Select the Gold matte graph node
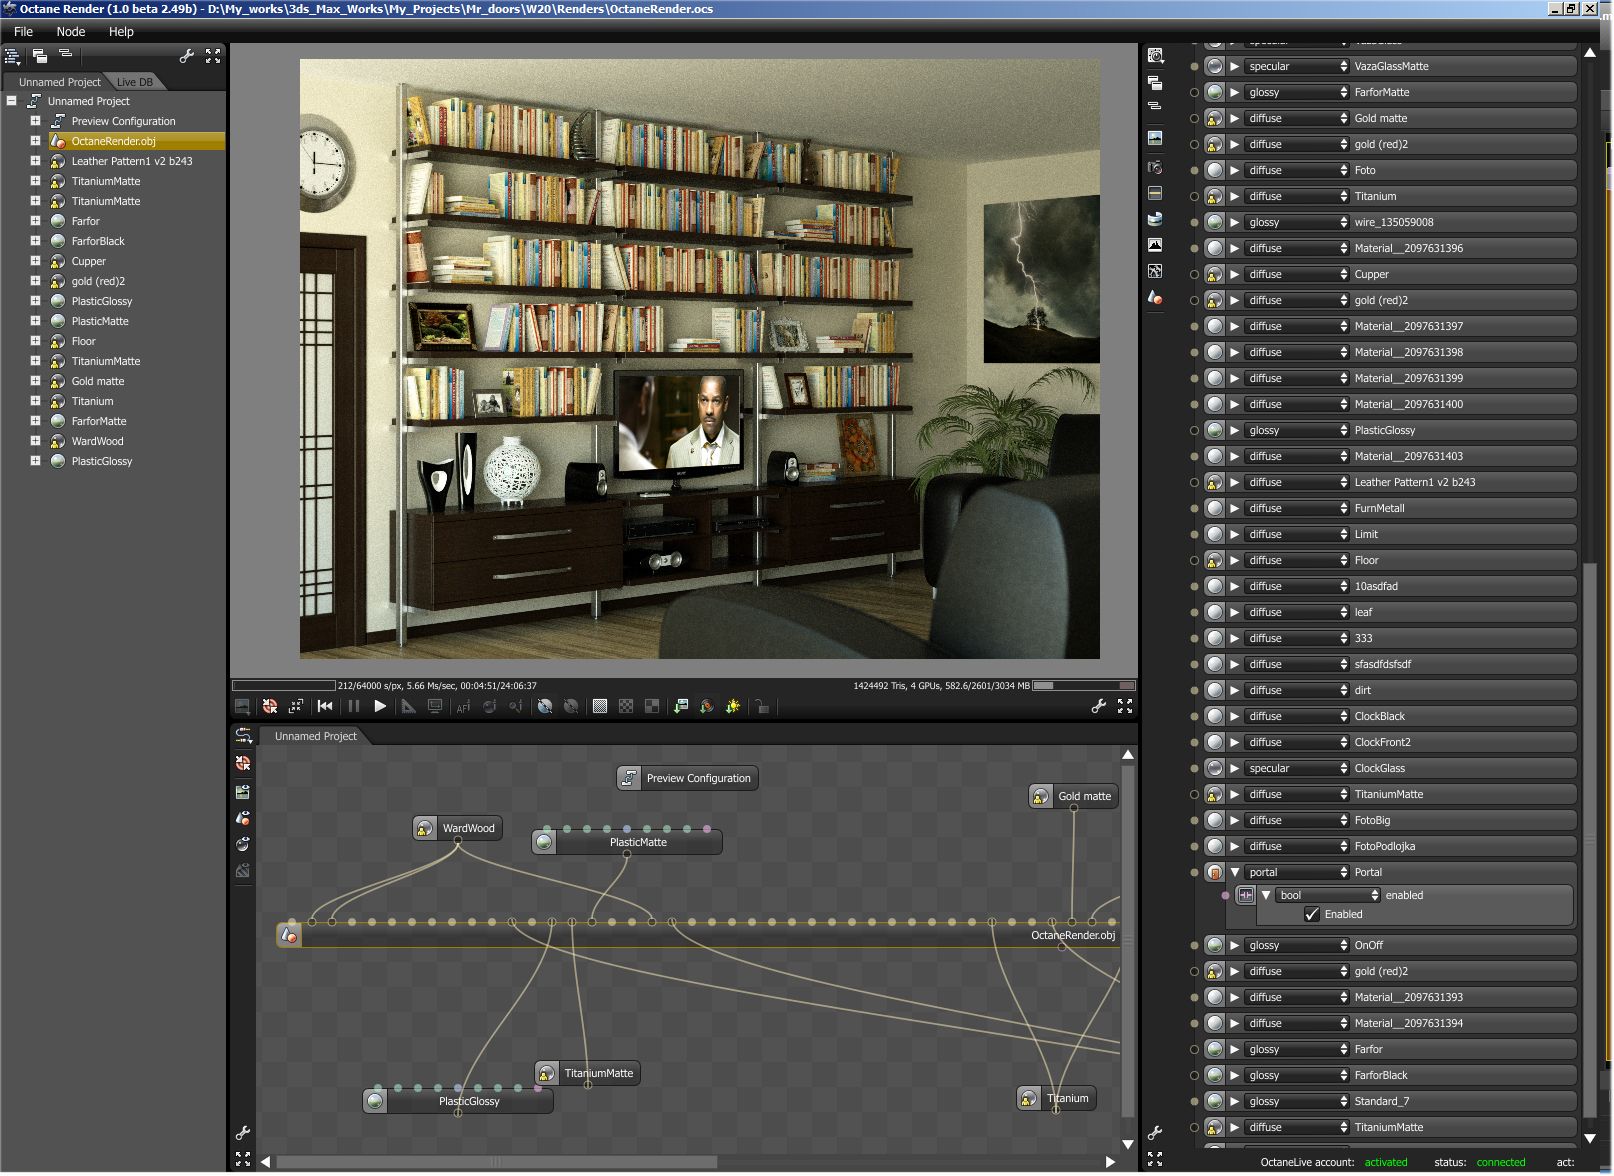Screen dimensions: 1614x1176 pyautogui.click(x=1074, y=796)
